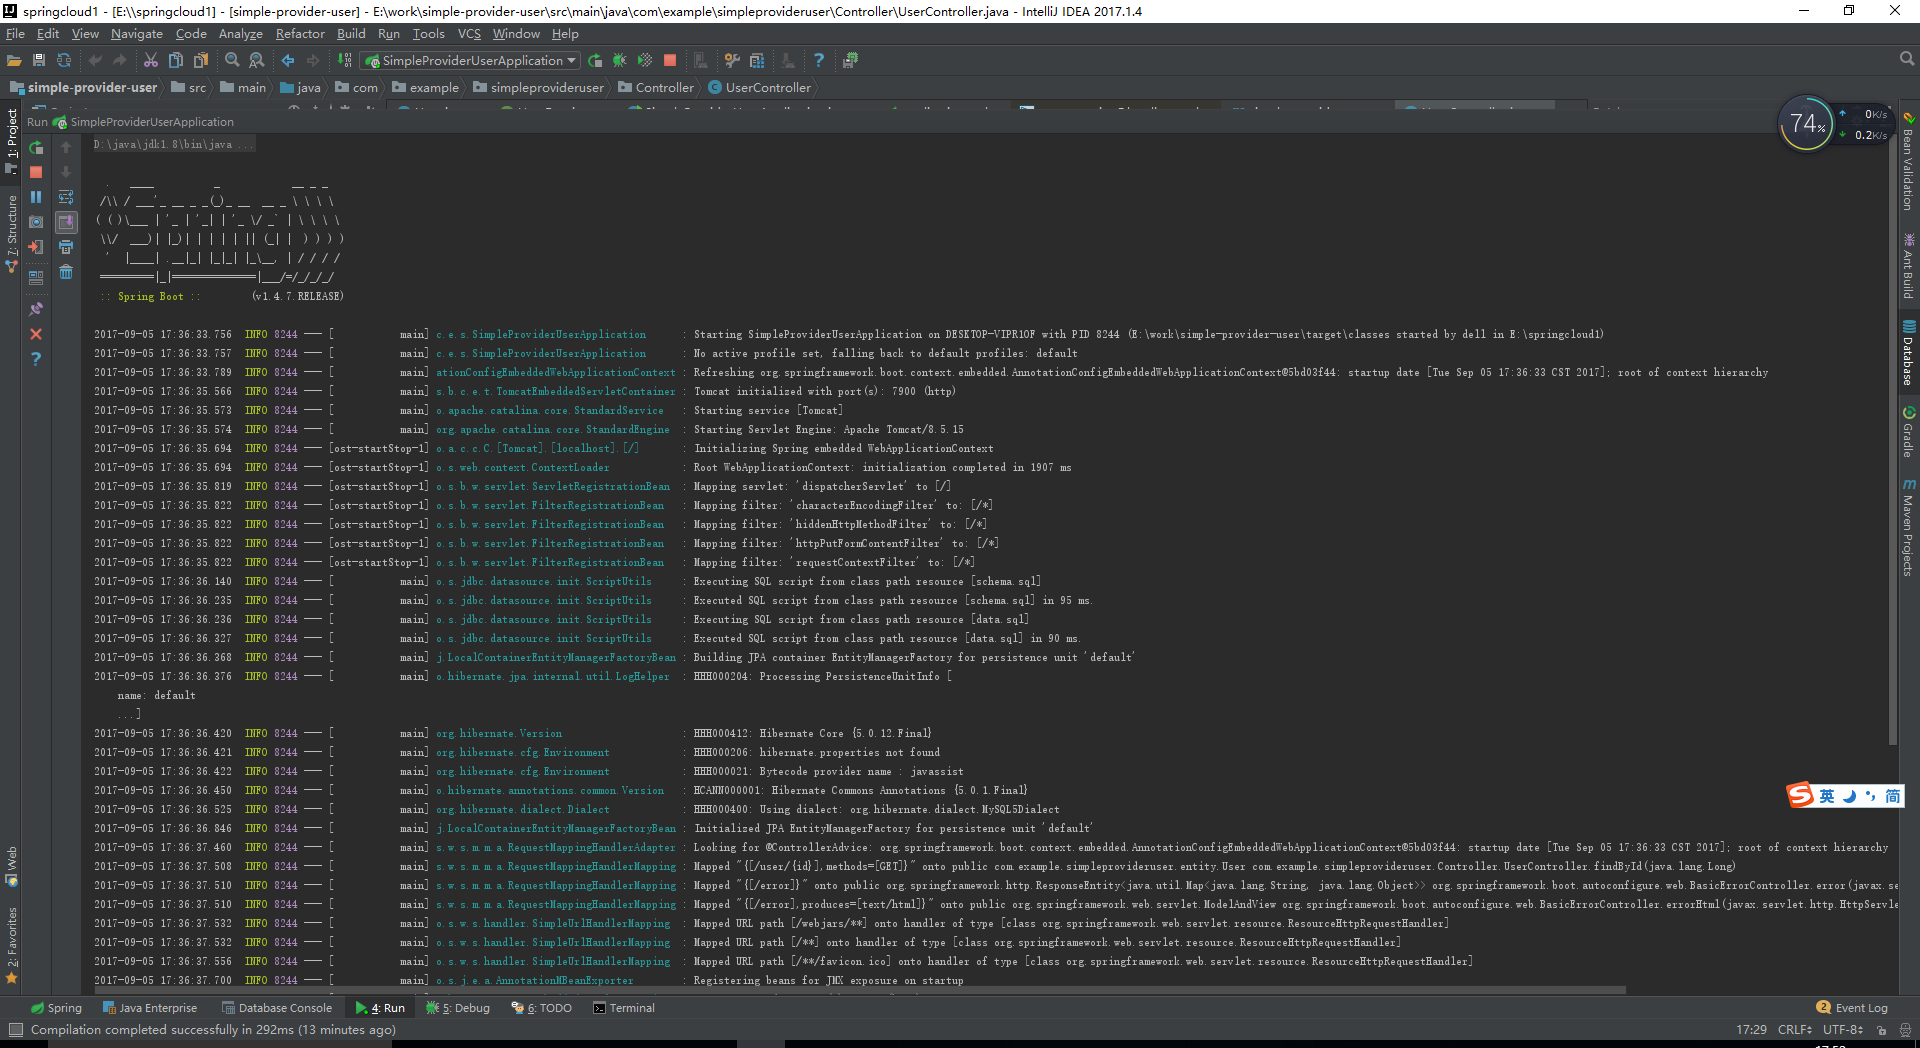Open the Database Console tab
Image resolution: width=1920 pixels, height=1048 pixels.
pyautogui.click(x=277, y=1008)
